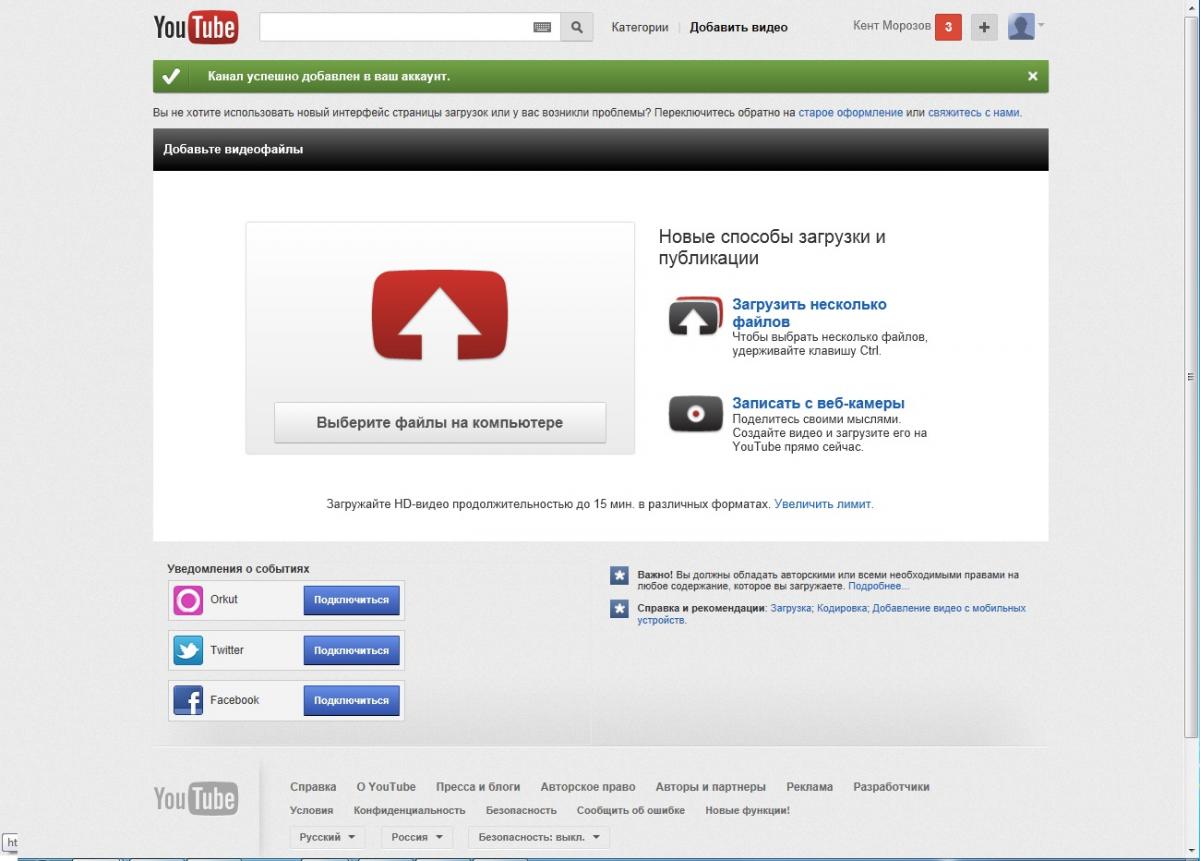
Task: Click the Сообщить об ошибке footer link
Action: tap(631, 810)
